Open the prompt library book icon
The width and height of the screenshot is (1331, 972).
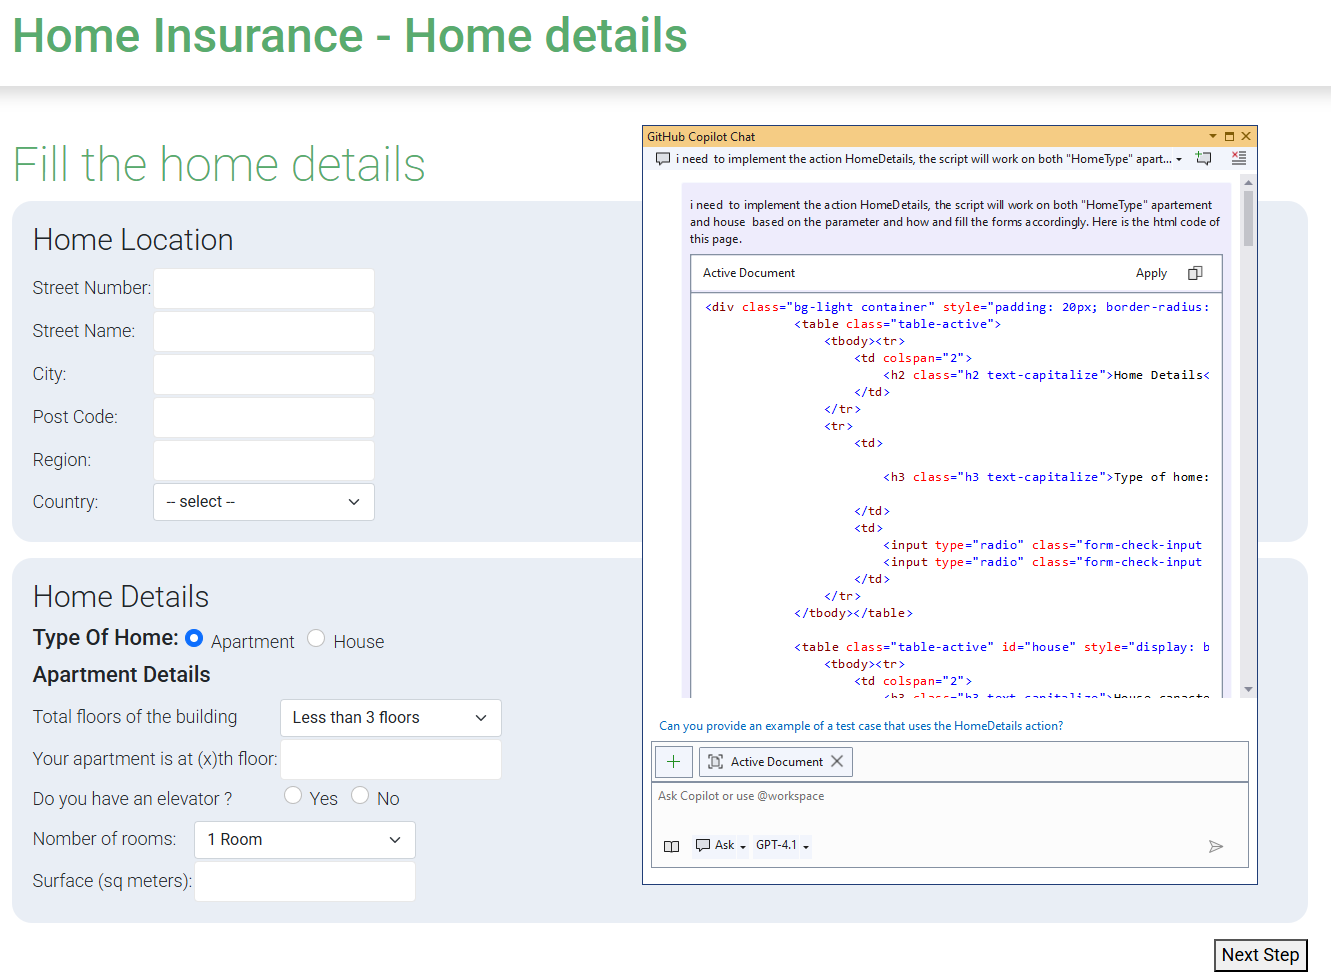(x=671, y=846)
